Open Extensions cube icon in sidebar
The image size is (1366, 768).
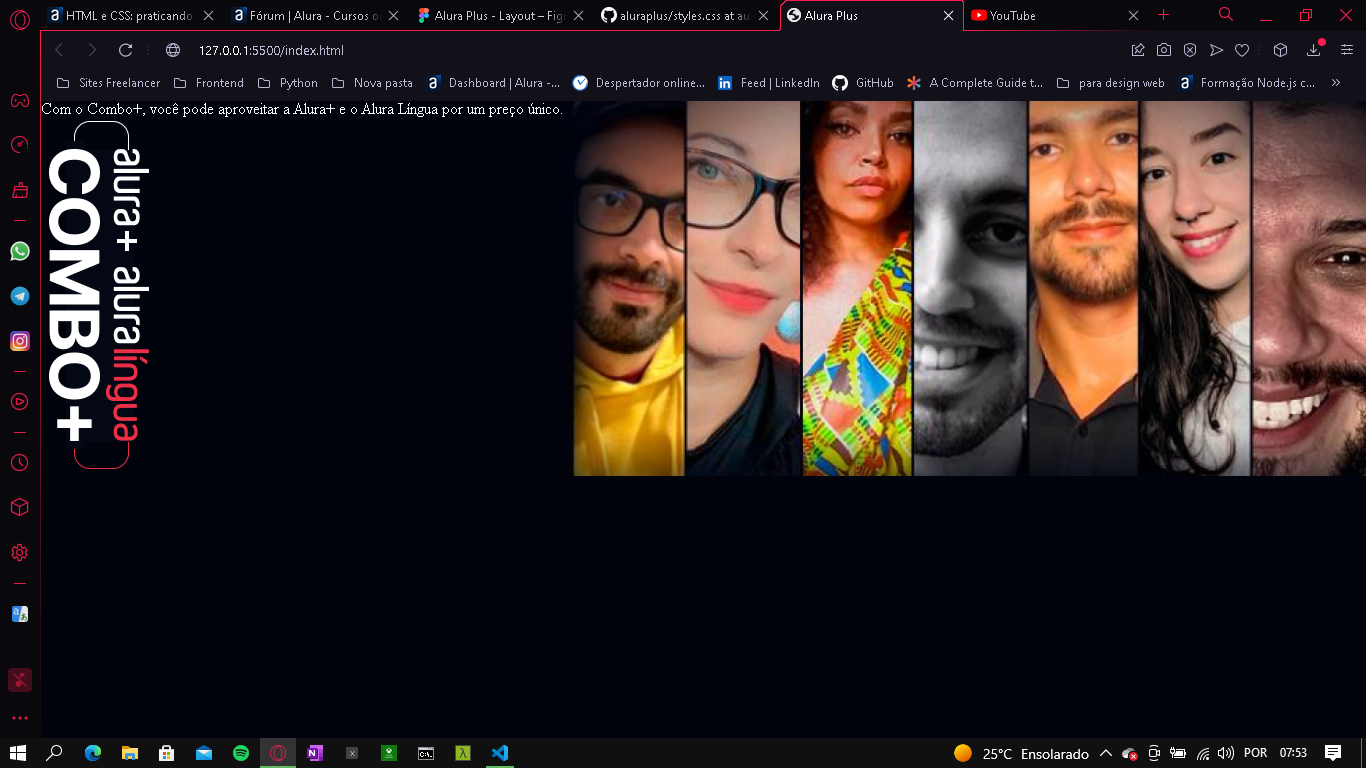(19, 508)
